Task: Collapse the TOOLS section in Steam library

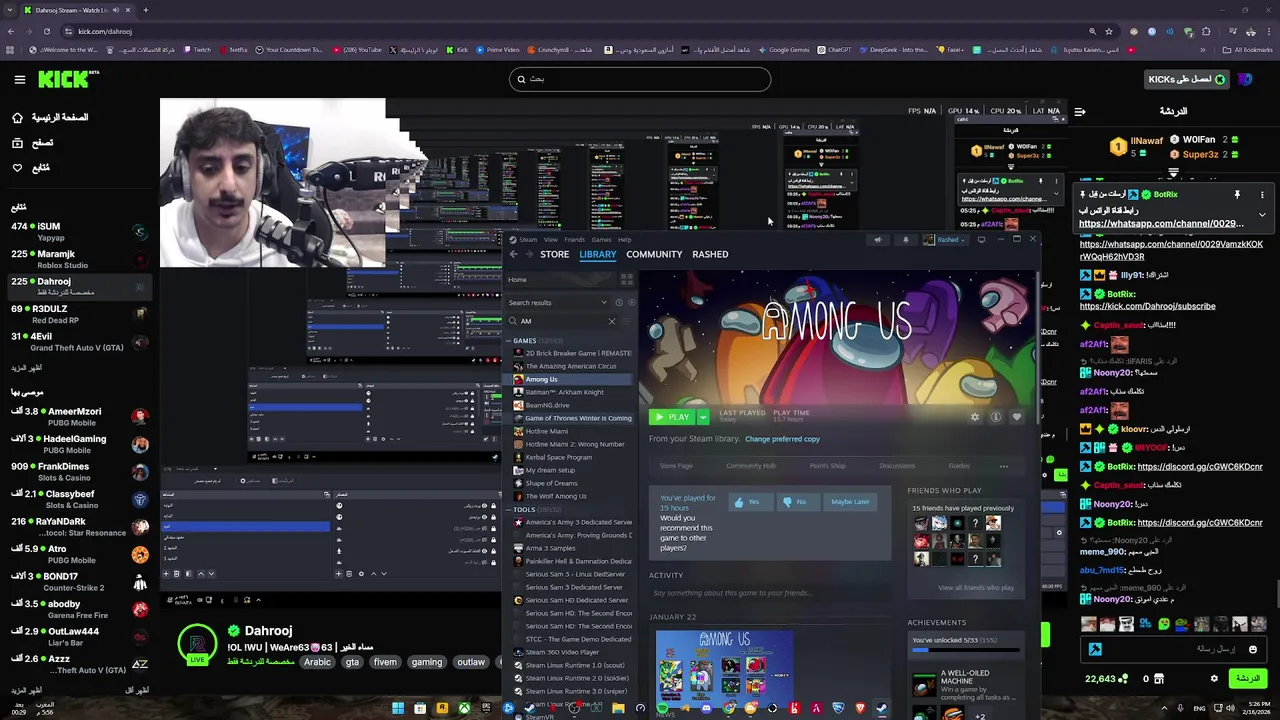Action: 508,510
